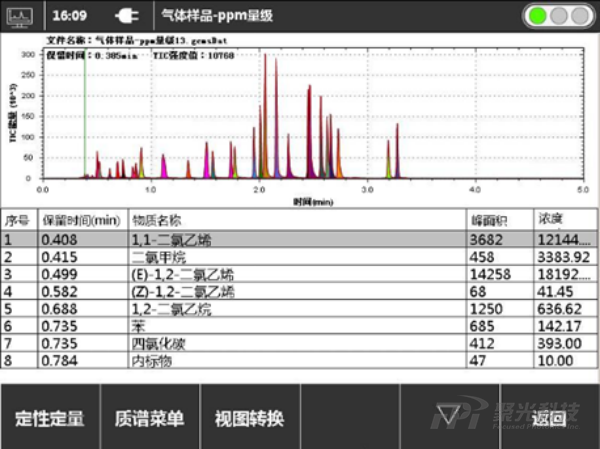Open the 定性定量 function
This screenshot has height=449, width=600.
click(x=50, y=417)
